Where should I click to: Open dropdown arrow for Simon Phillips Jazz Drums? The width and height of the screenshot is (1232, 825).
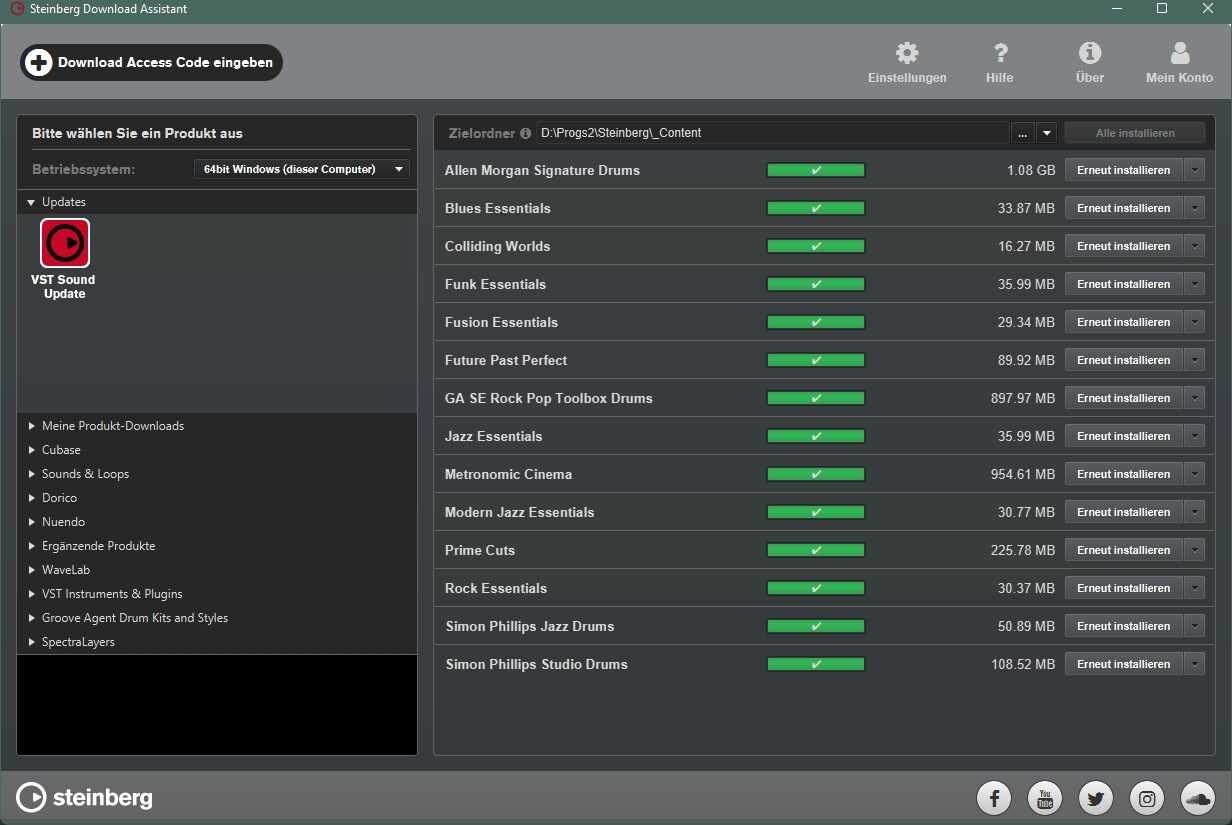pos(1195,626)
